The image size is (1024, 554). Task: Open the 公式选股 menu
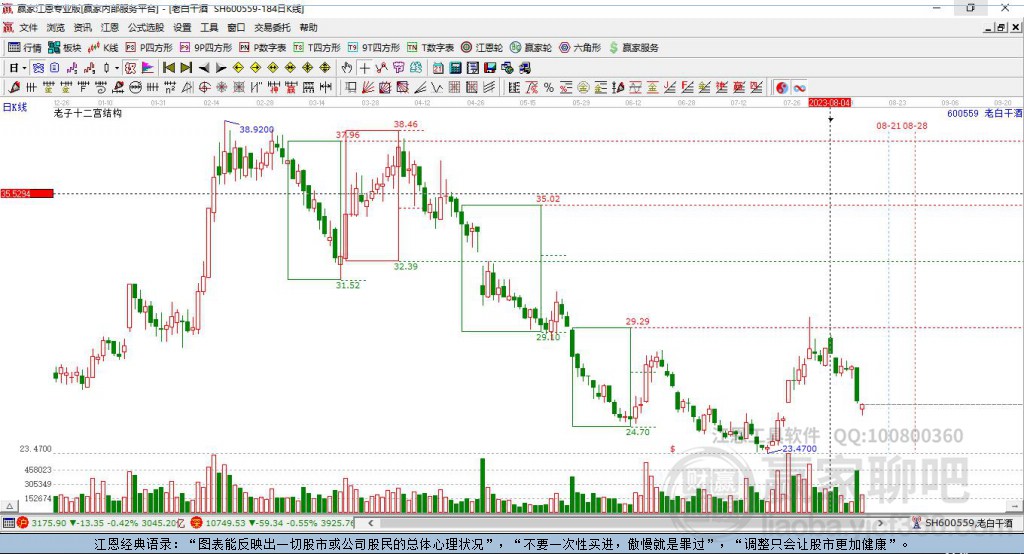click(146, 27)
